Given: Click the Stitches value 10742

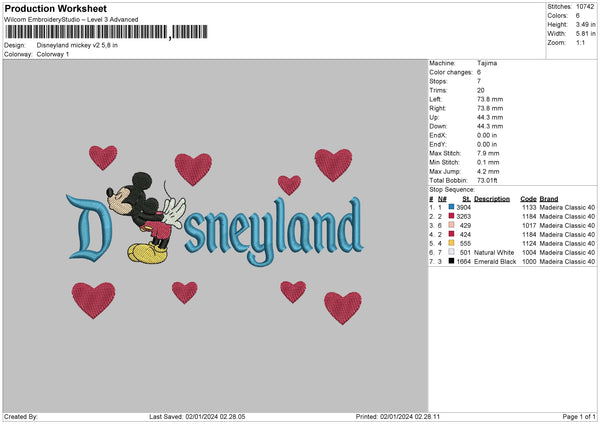Looking at the screenshot, I should (x=585, y=7).
